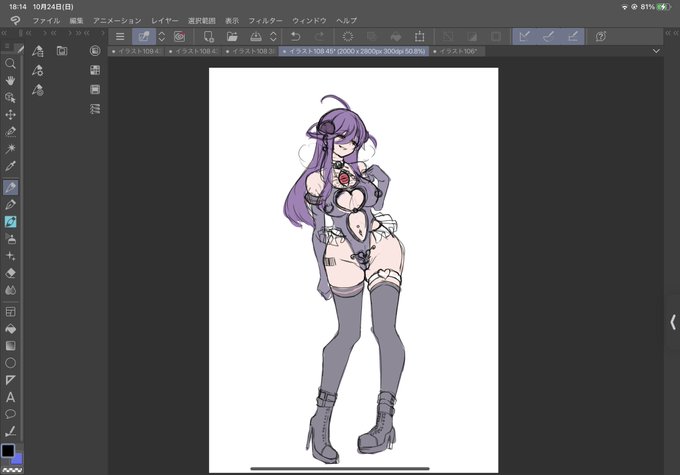The width and height of the screenshot is (680, 475).
Task: Open the レイヤー menu
Action: coord(164,20)
